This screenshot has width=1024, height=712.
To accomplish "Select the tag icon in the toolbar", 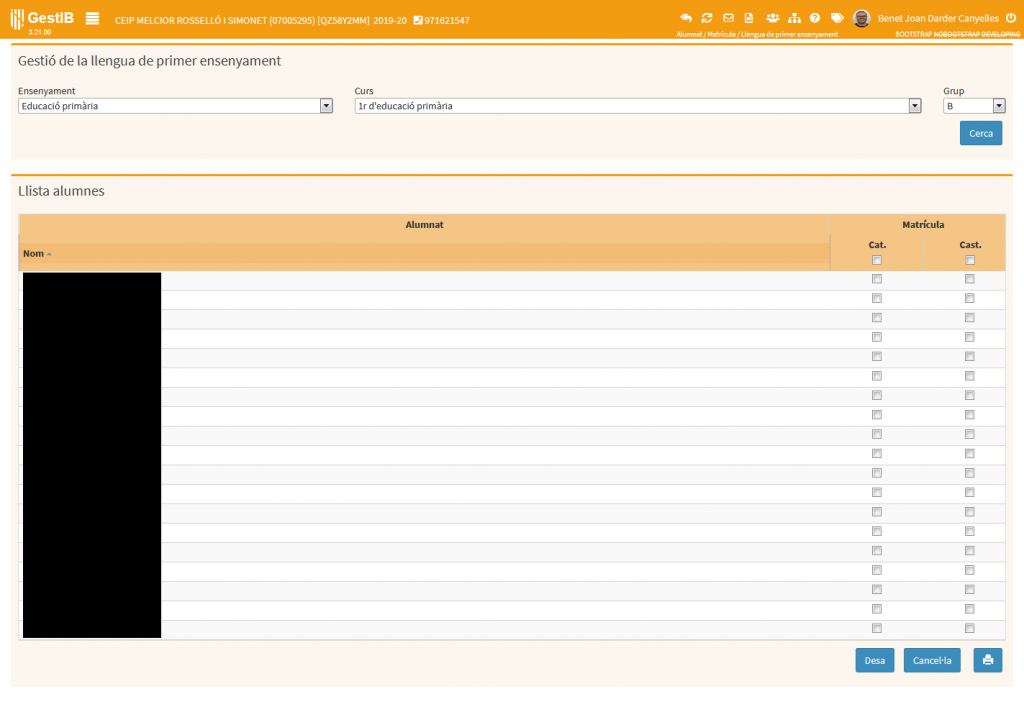I will pyautogui.click(x=837, y=17).
